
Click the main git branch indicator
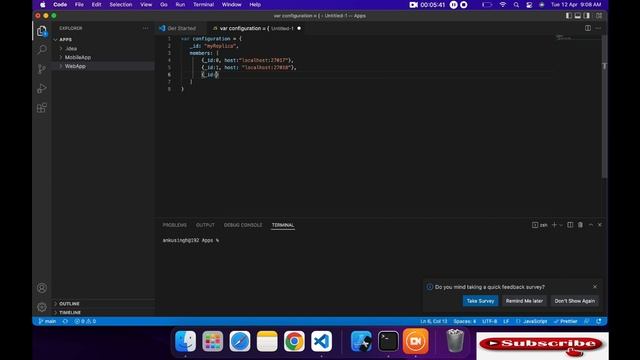pyautogui.click(x=47, y=321)
